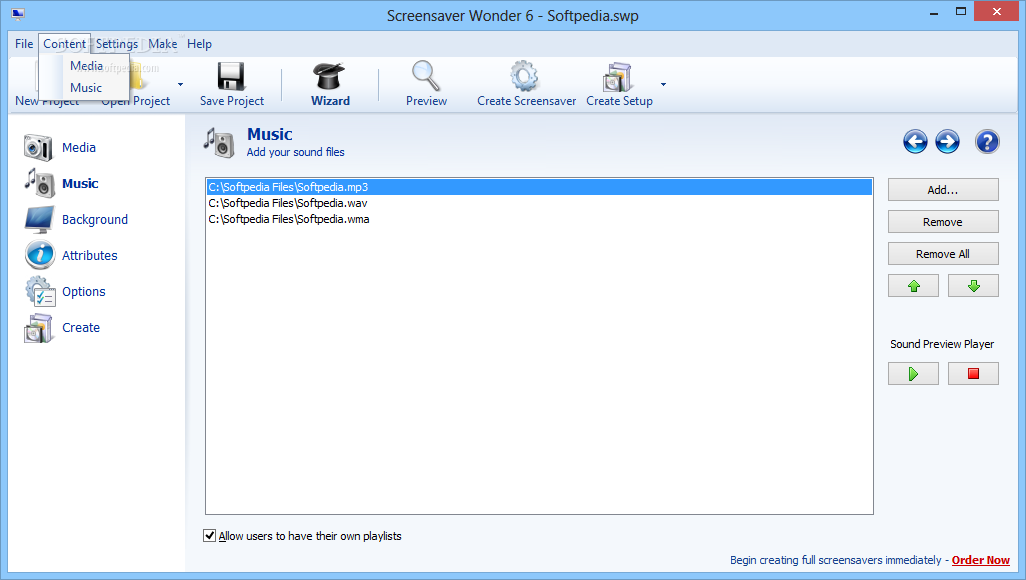
Task: Open the Media section camera icon in sidebar
Action: pyautogui.click(x=38, y=147)
